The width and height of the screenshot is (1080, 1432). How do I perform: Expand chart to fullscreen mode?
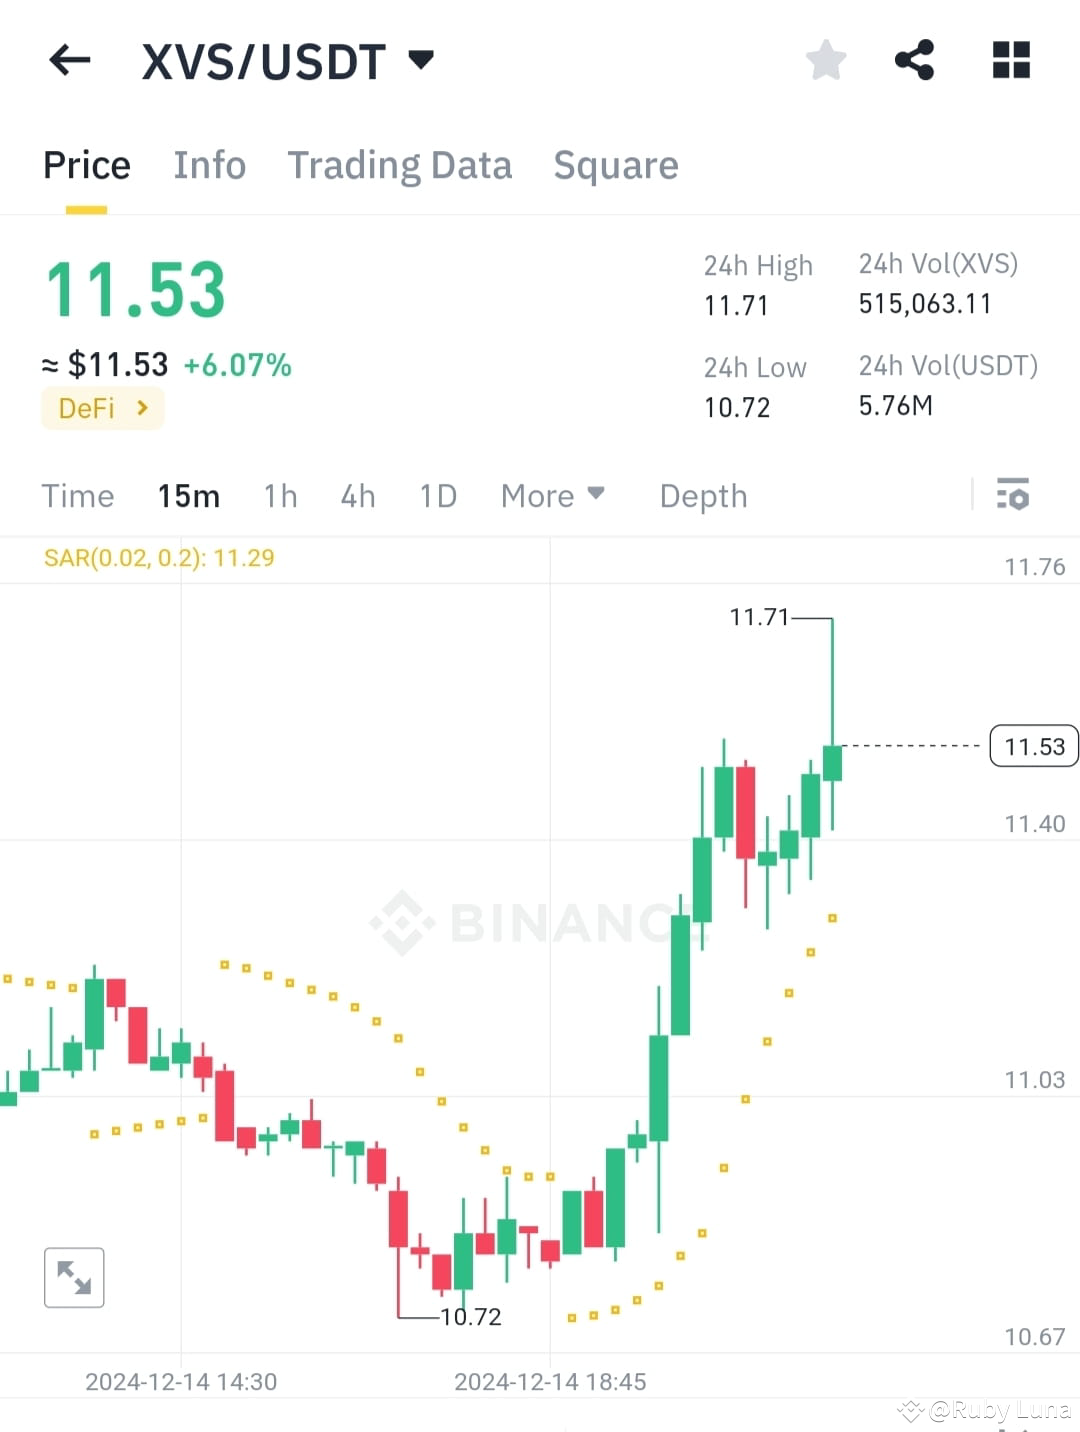pos(74,1277)
